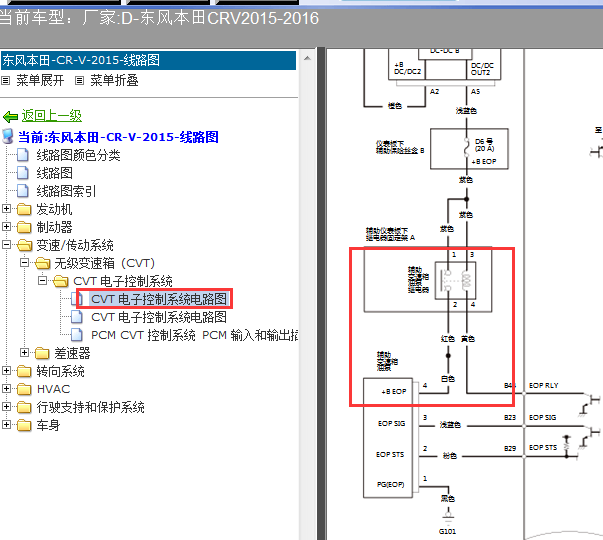Screen dimensions: 603x540
Task: Click page icon of second CVT 电路图
Action: pos(77,317)
